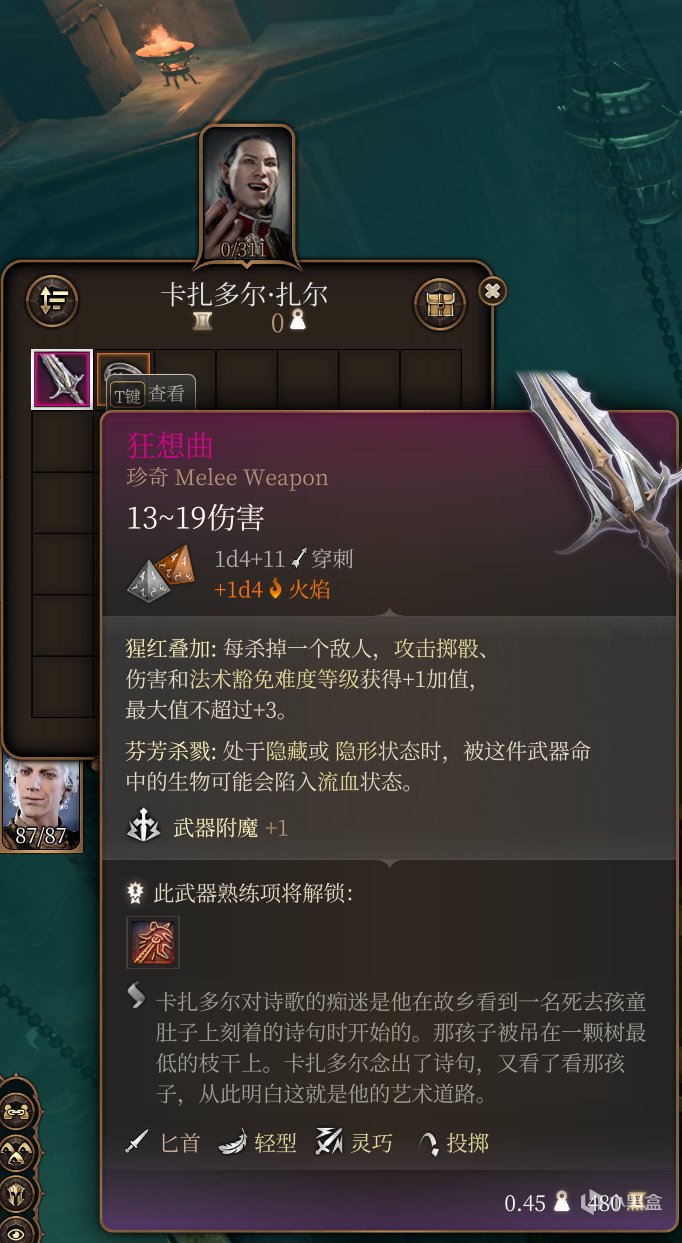This screenshot has height=1243, width=682.
Task: Click the 灵巧 finesse property tag
Action: click(x=355, y=1143)
